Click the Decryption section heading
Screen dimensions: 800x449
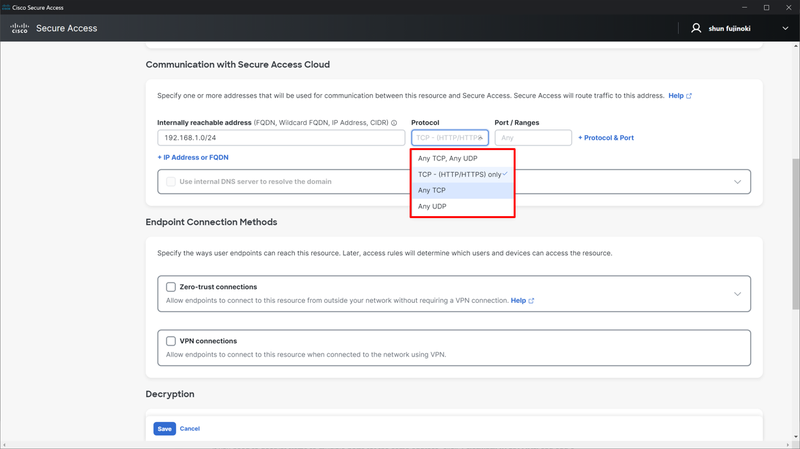pos(170,394)
